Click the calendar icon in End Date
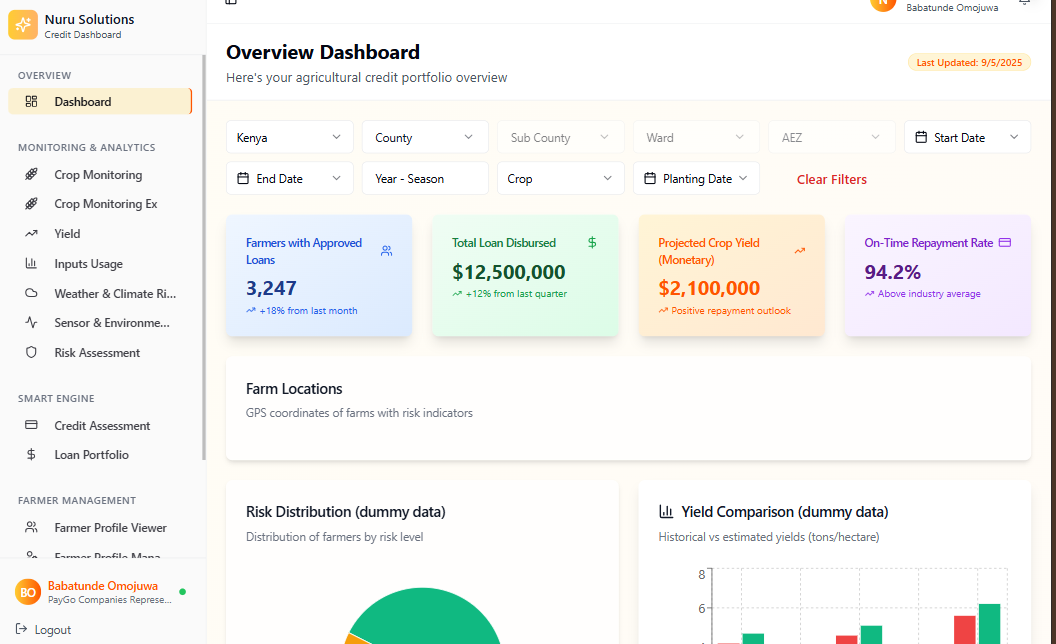Screen dimensions: 1056x644 coord(243,179)
